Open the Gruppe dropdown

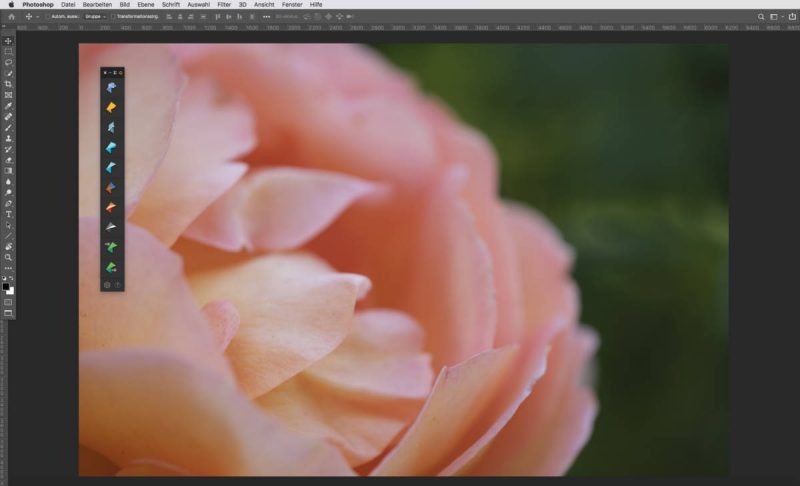click(95, 17)
